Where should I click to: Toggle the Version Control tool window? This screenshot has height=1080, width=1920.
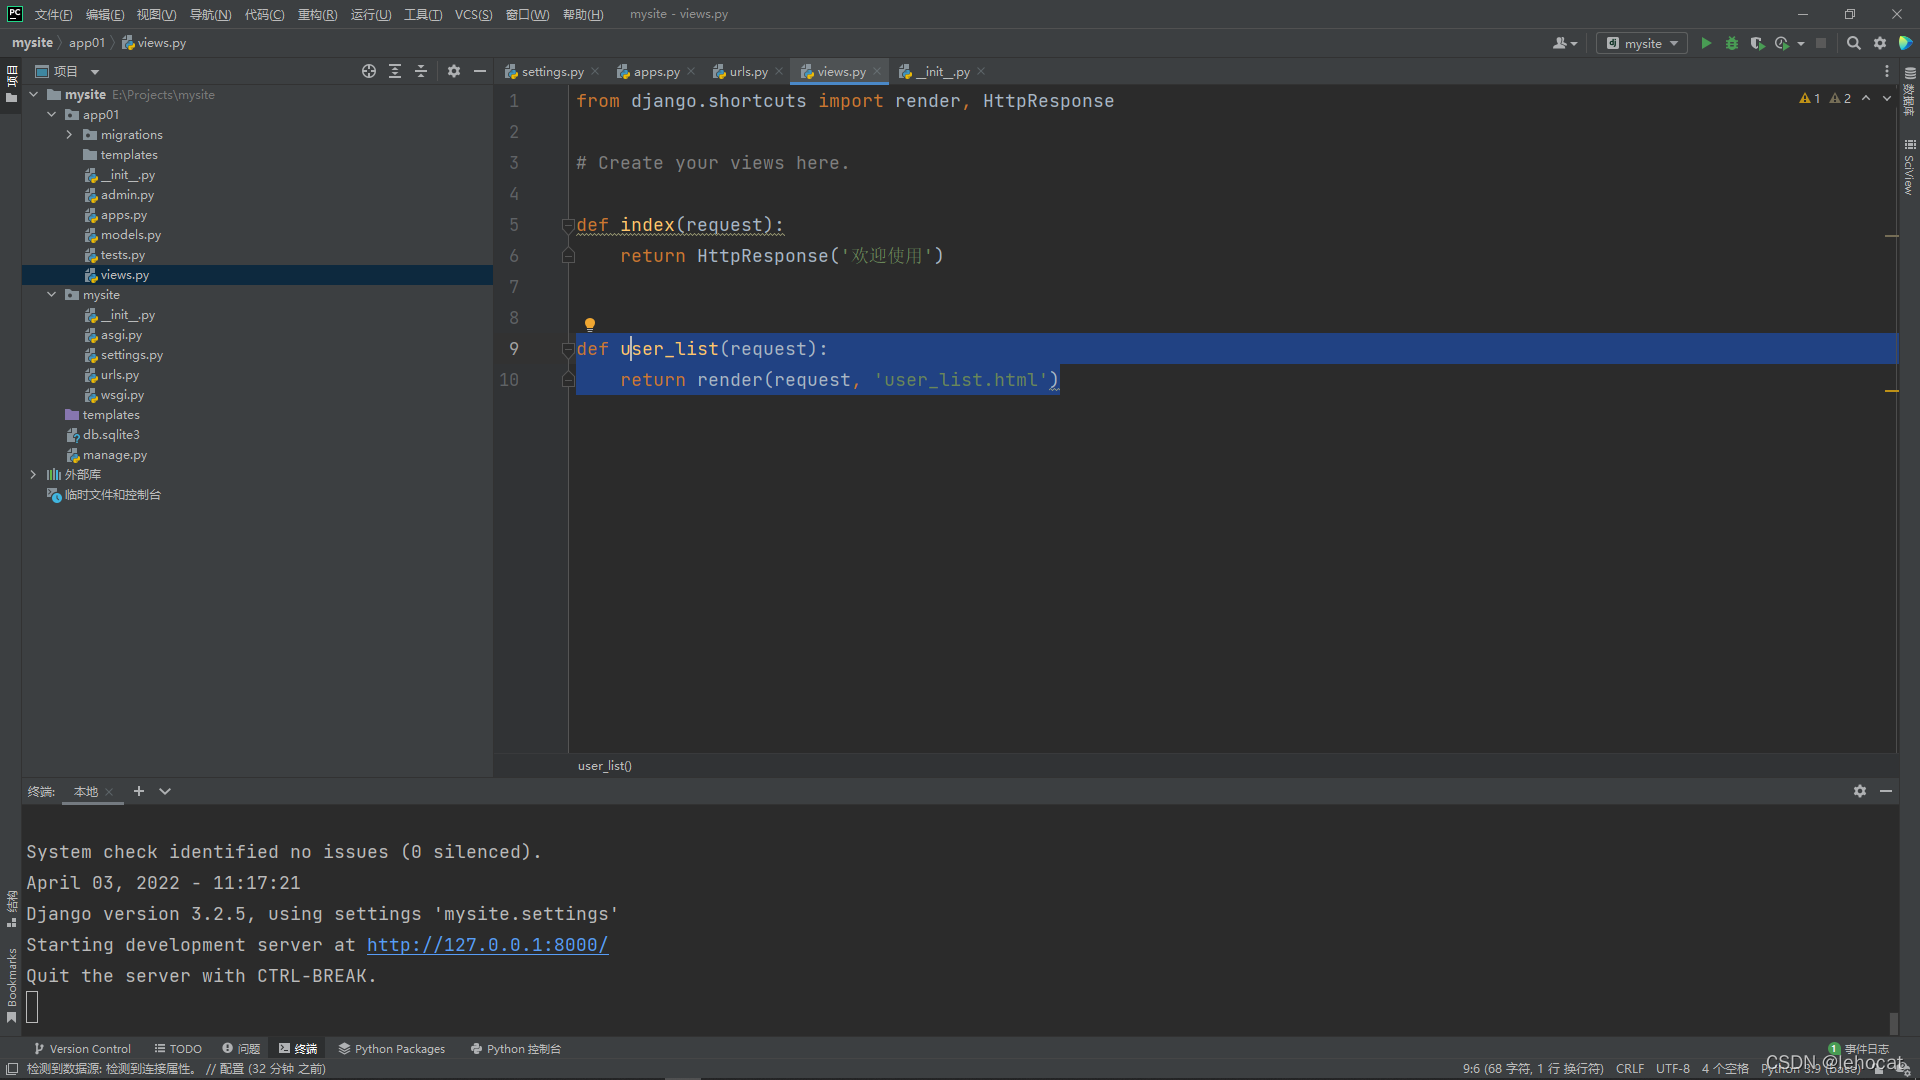click(x=82, y=1049)
